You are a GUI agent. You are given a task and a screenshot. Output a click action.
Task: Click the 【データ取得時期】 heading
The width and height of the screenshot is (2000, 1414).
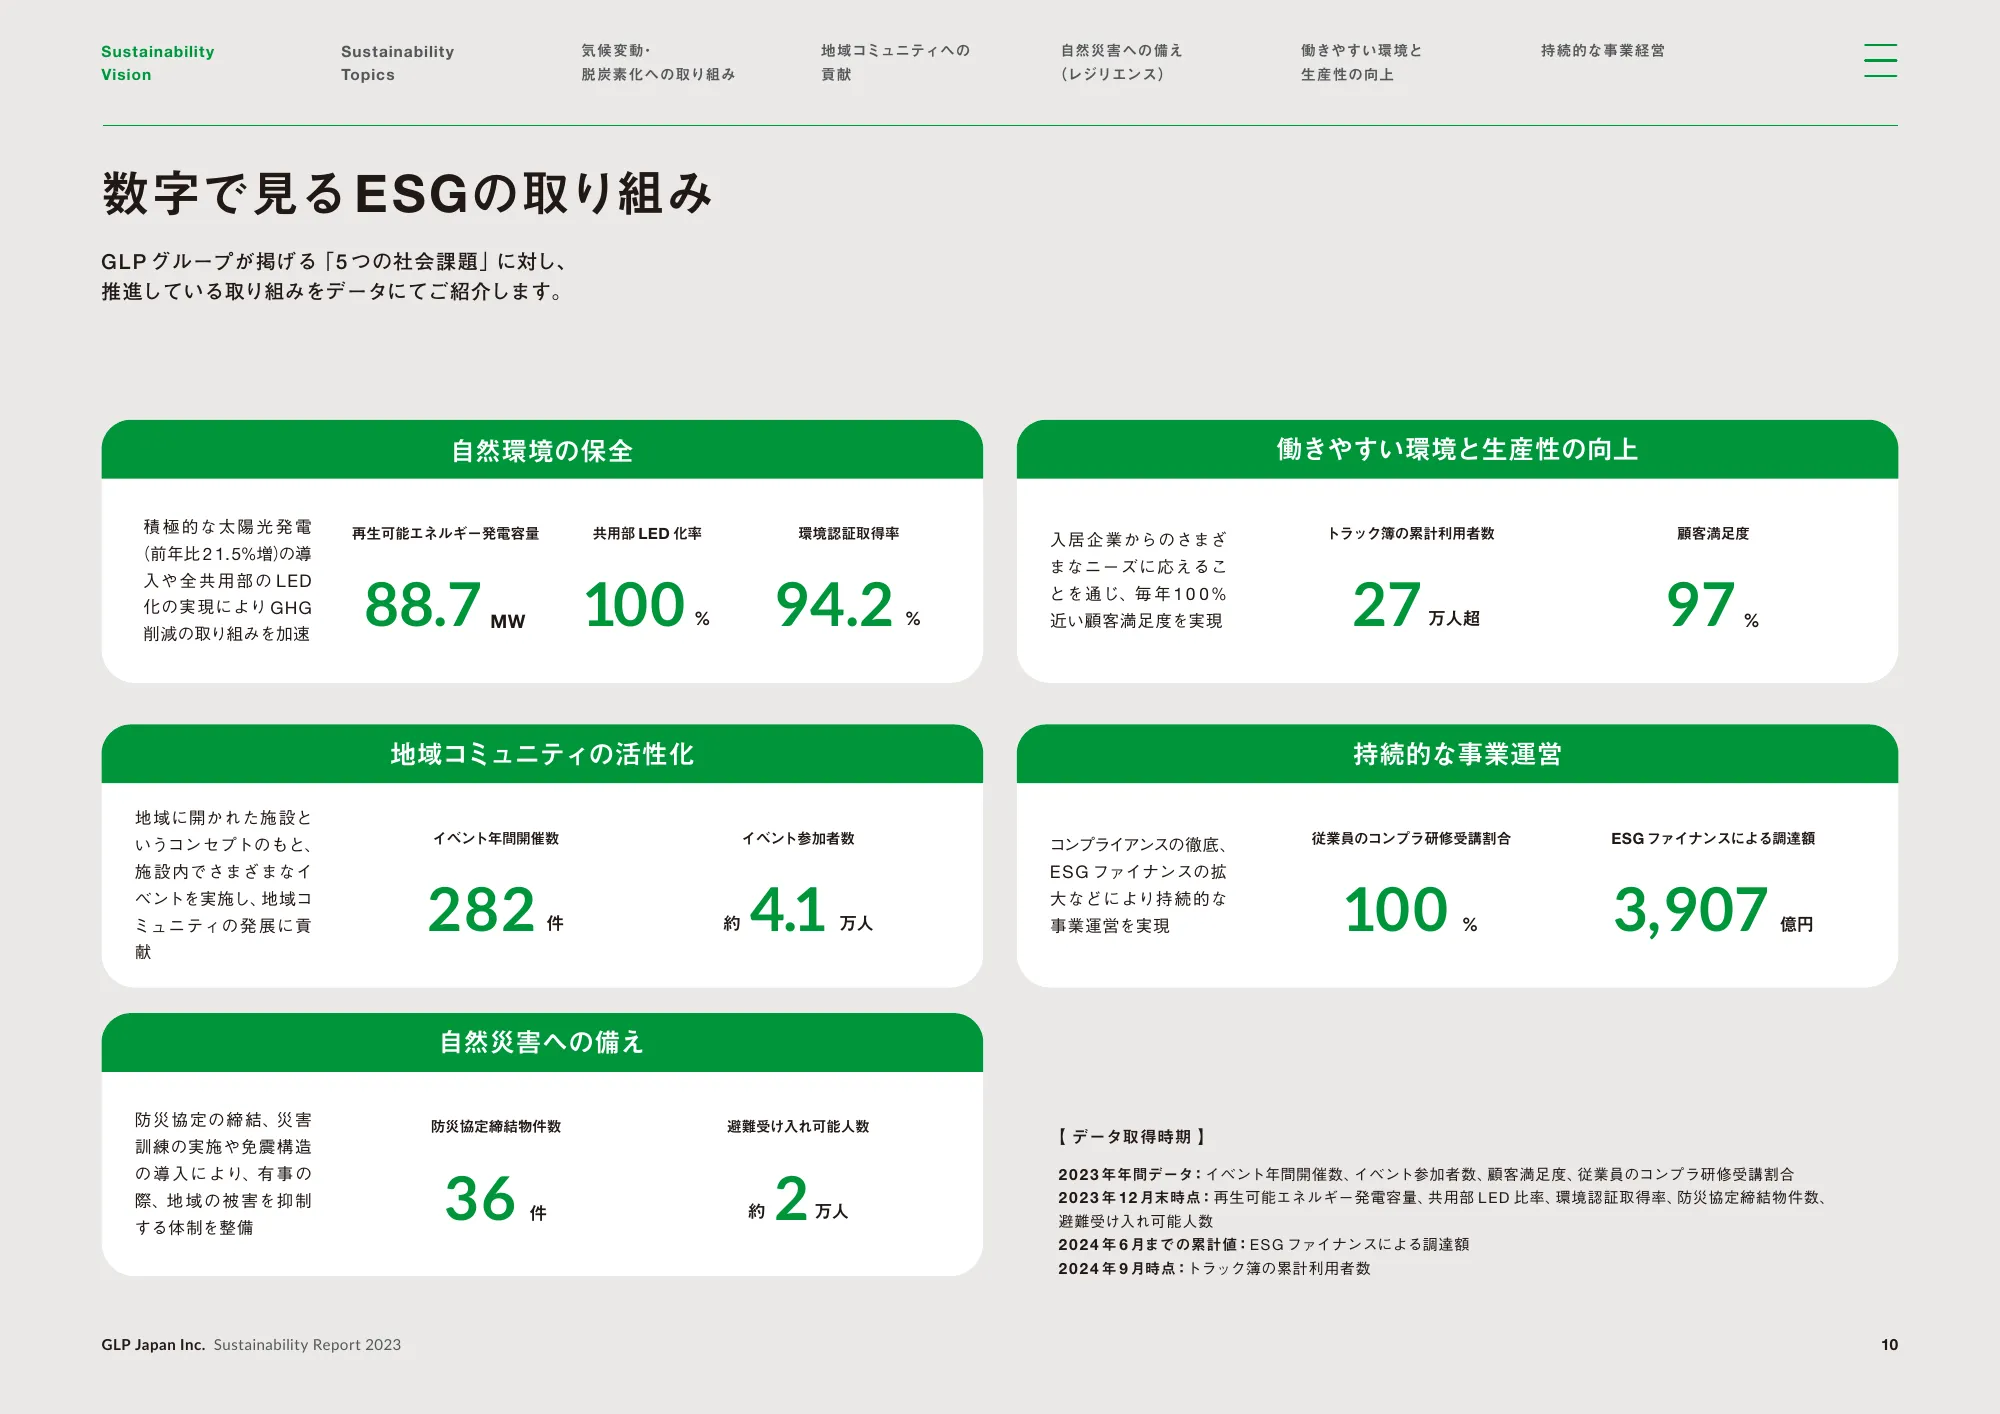coord(1132,1137)
